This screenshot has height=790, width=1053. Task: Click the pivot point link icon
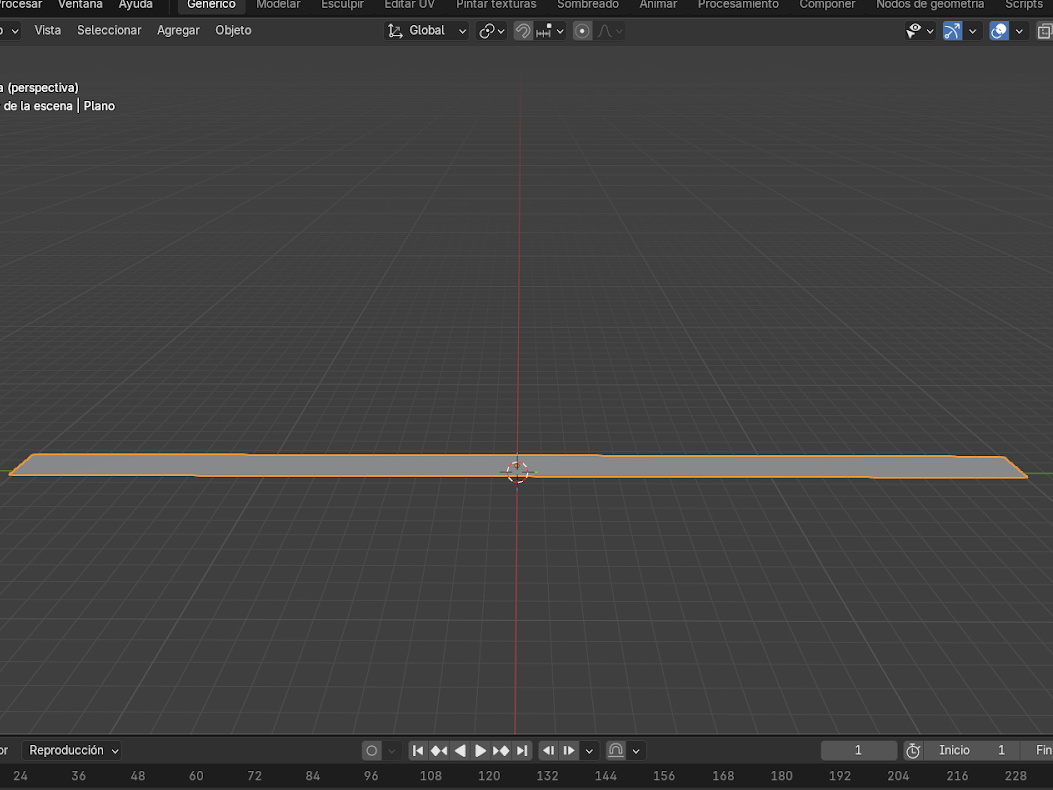487,31
